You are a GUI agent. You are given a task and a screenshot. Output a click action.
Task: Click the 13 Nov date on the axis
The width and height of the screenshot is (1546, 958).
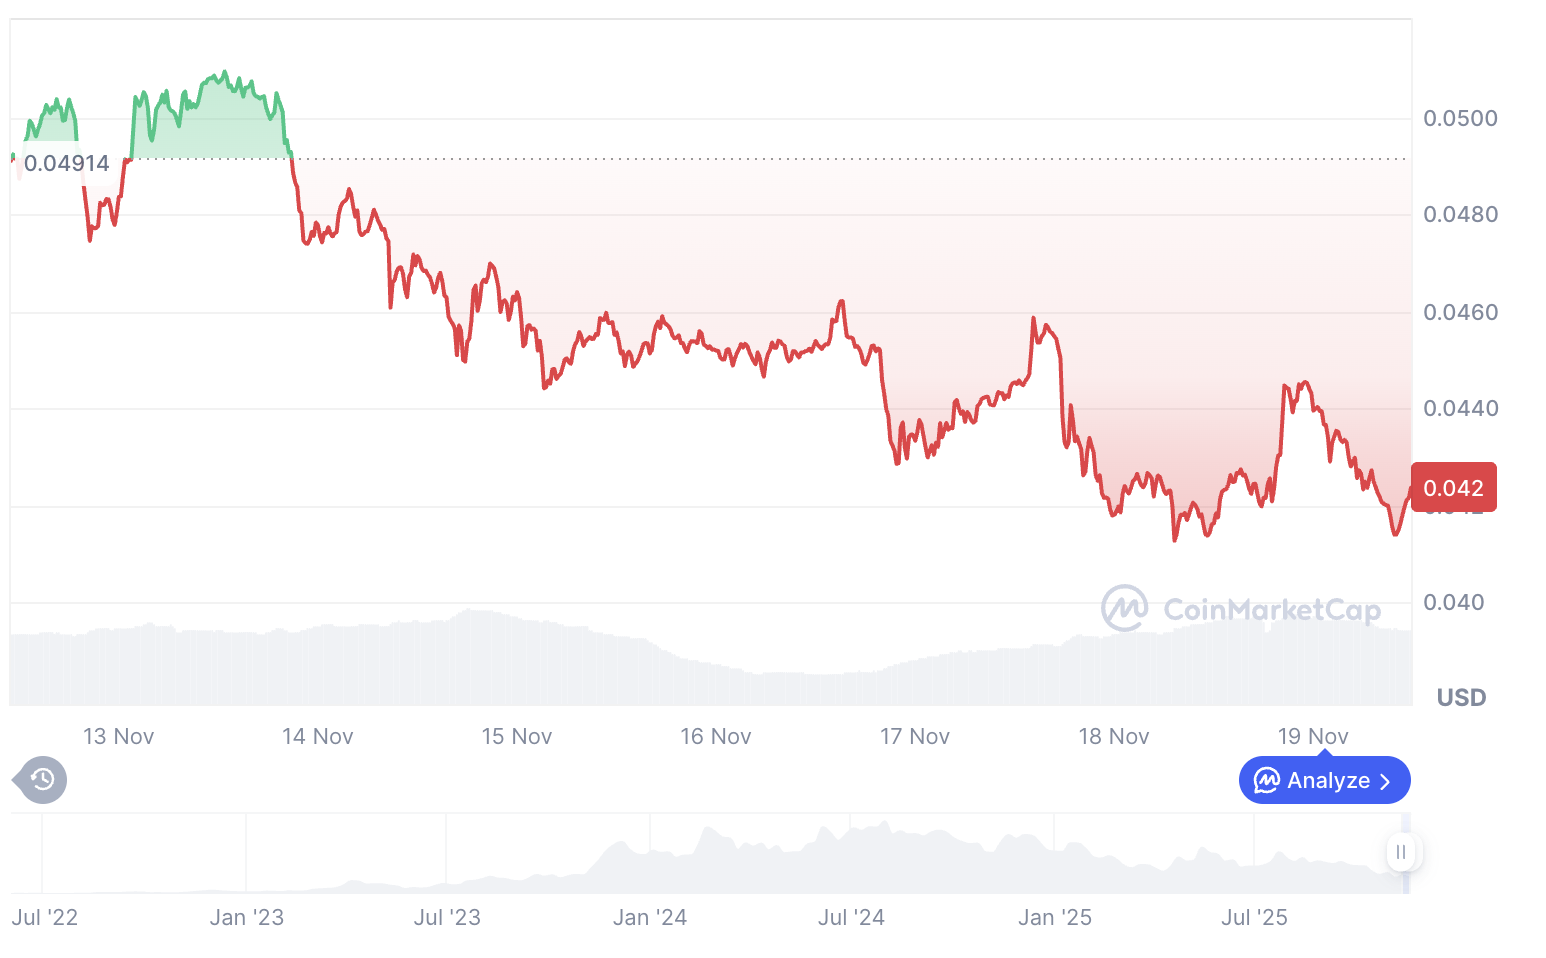click(118, 737)
